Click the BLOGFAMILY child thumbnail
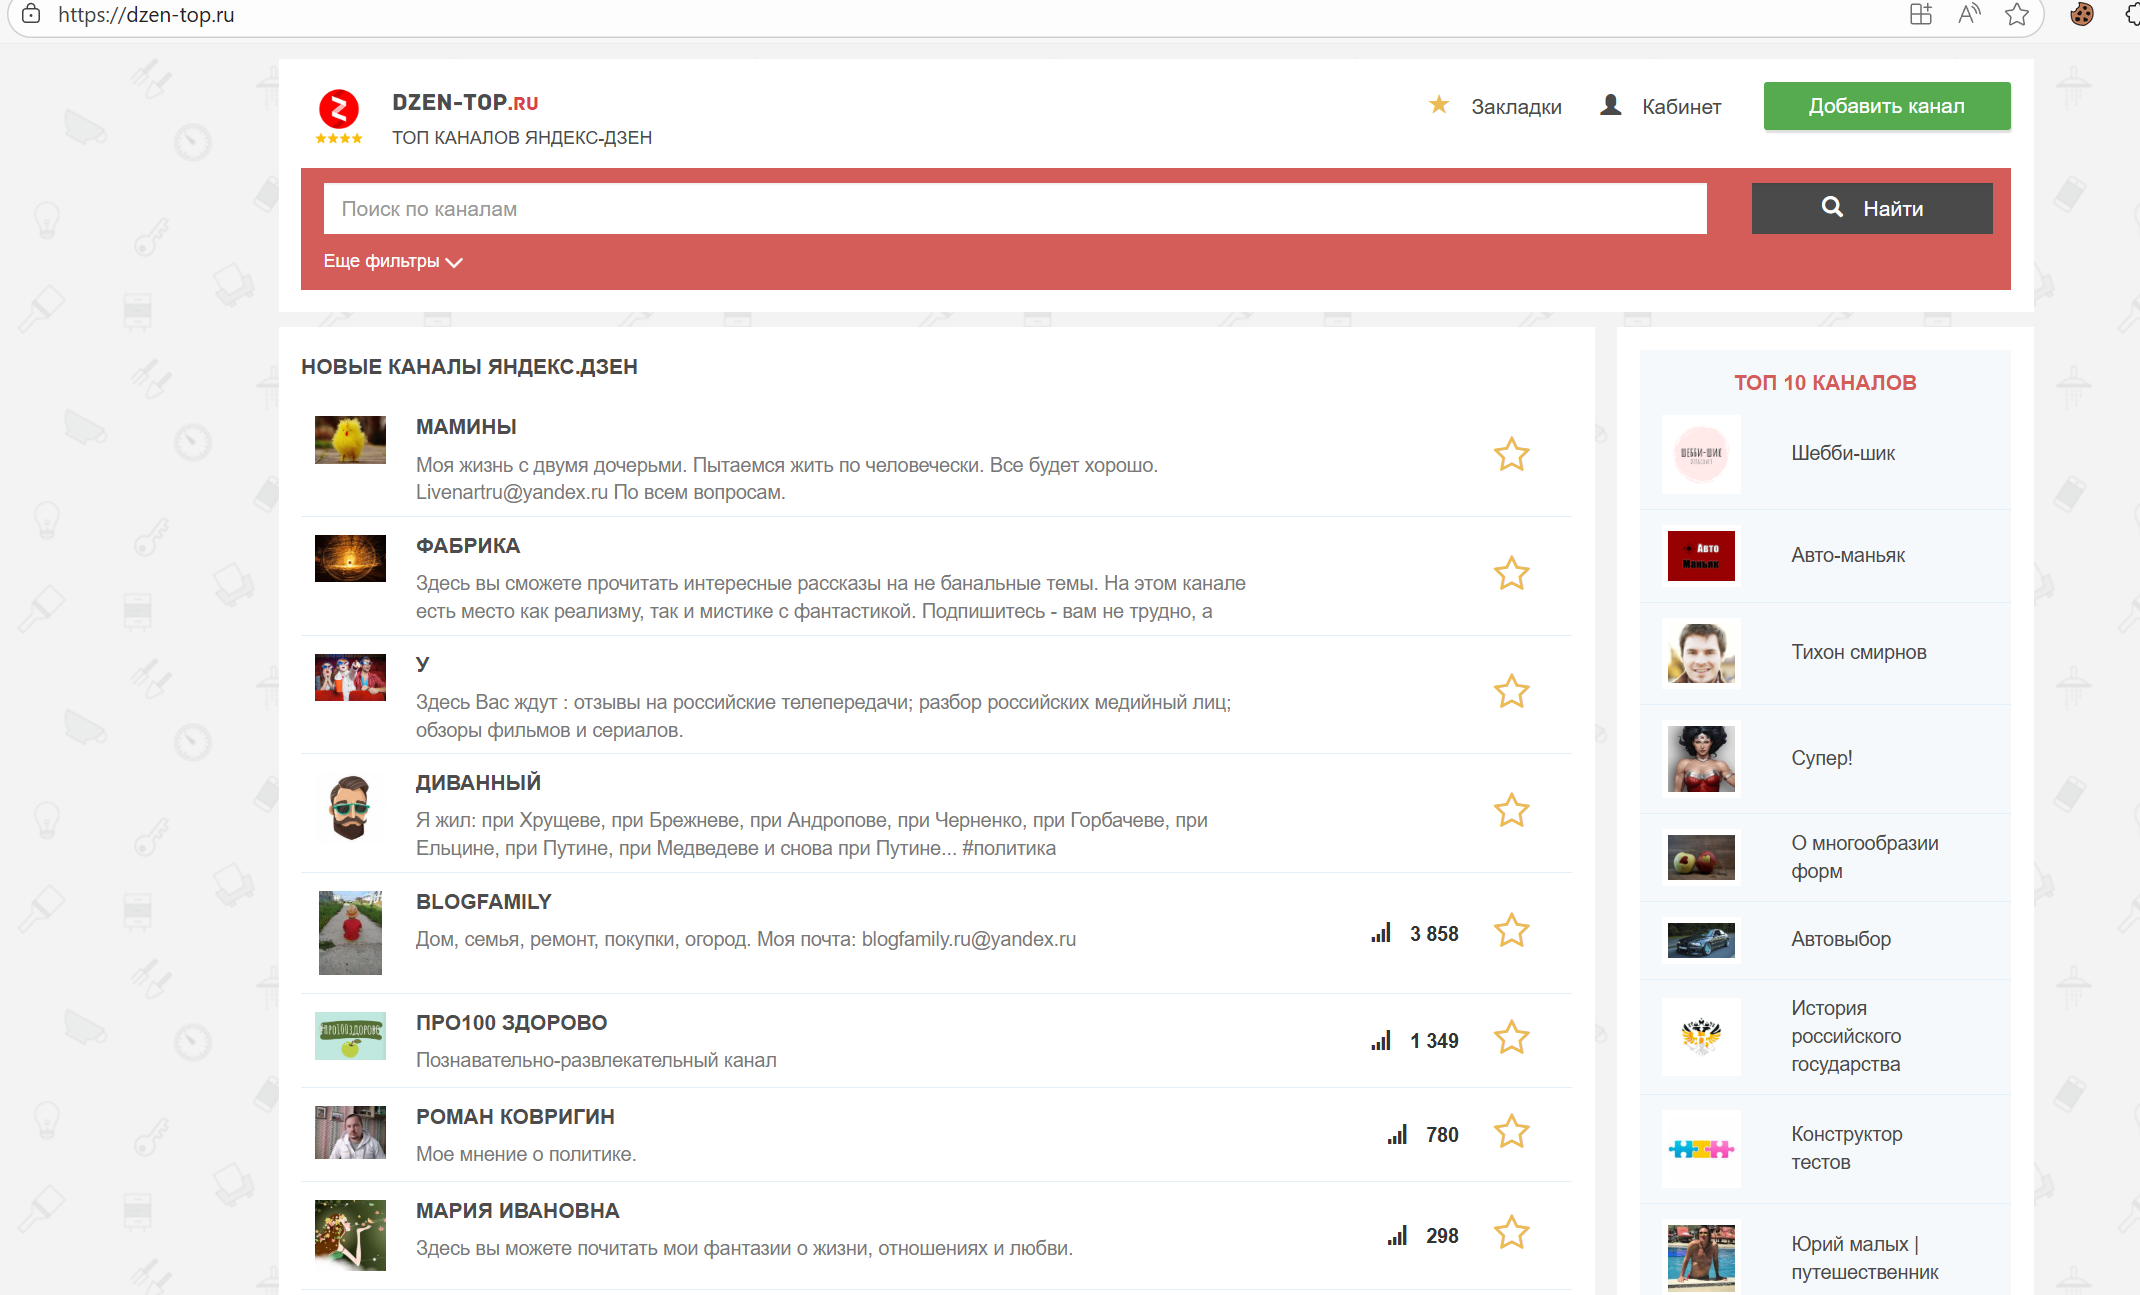This screenshot has height=1295, width=2140. point(350,933)
